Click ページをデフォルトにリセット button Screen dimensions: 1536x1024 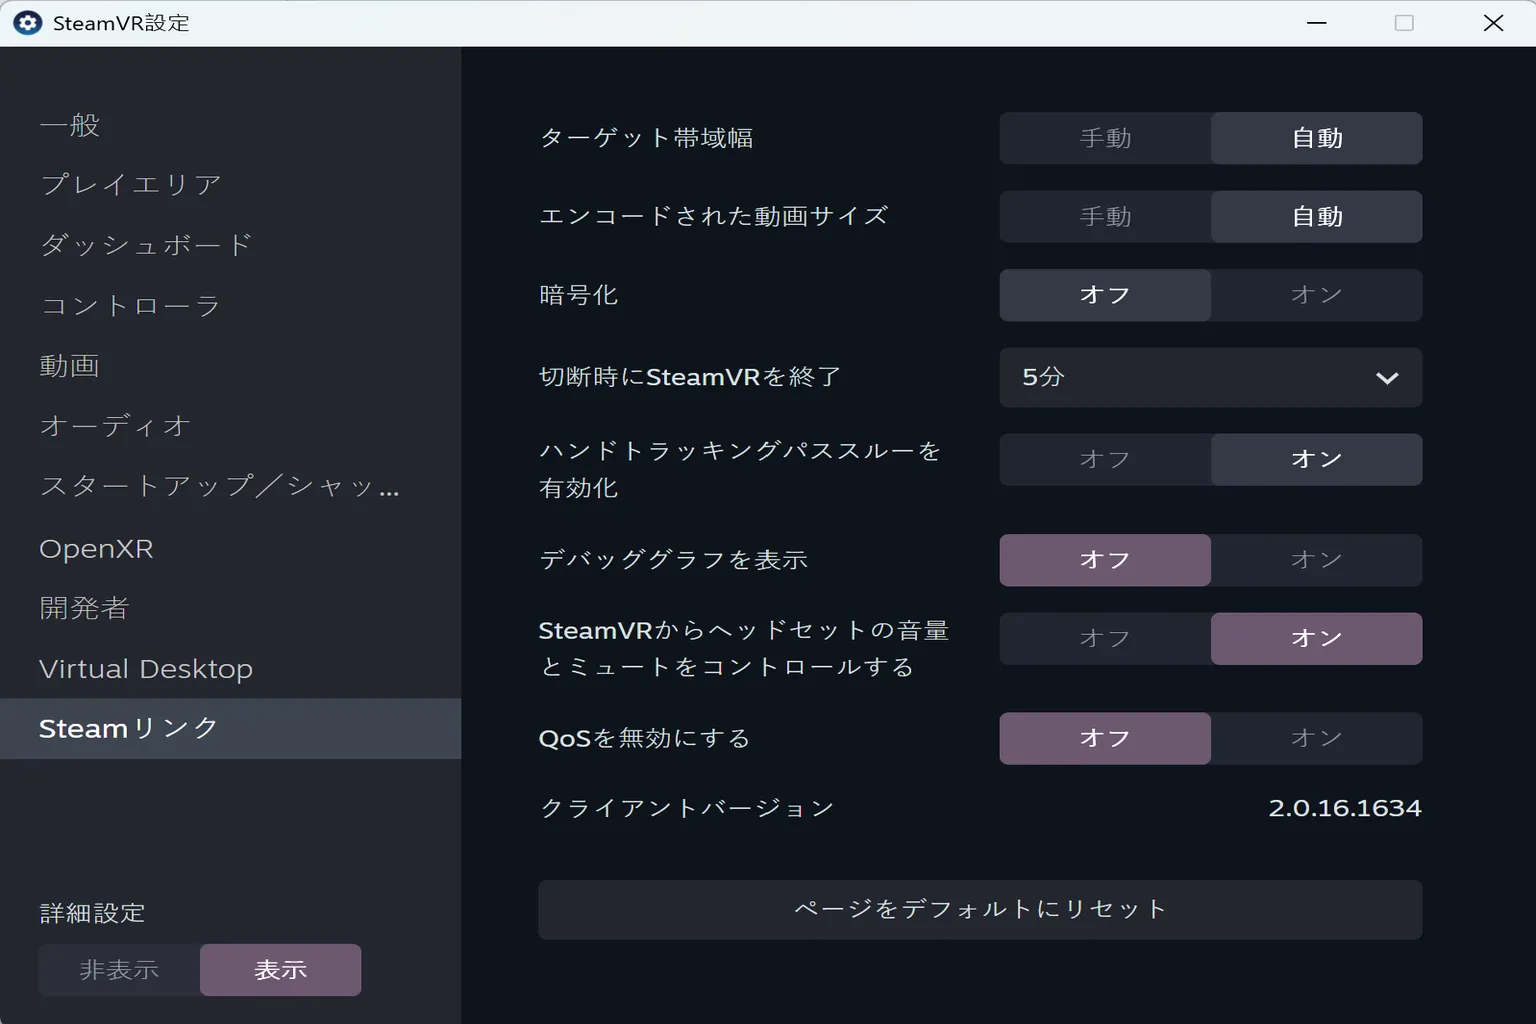[x=980, y=910]
